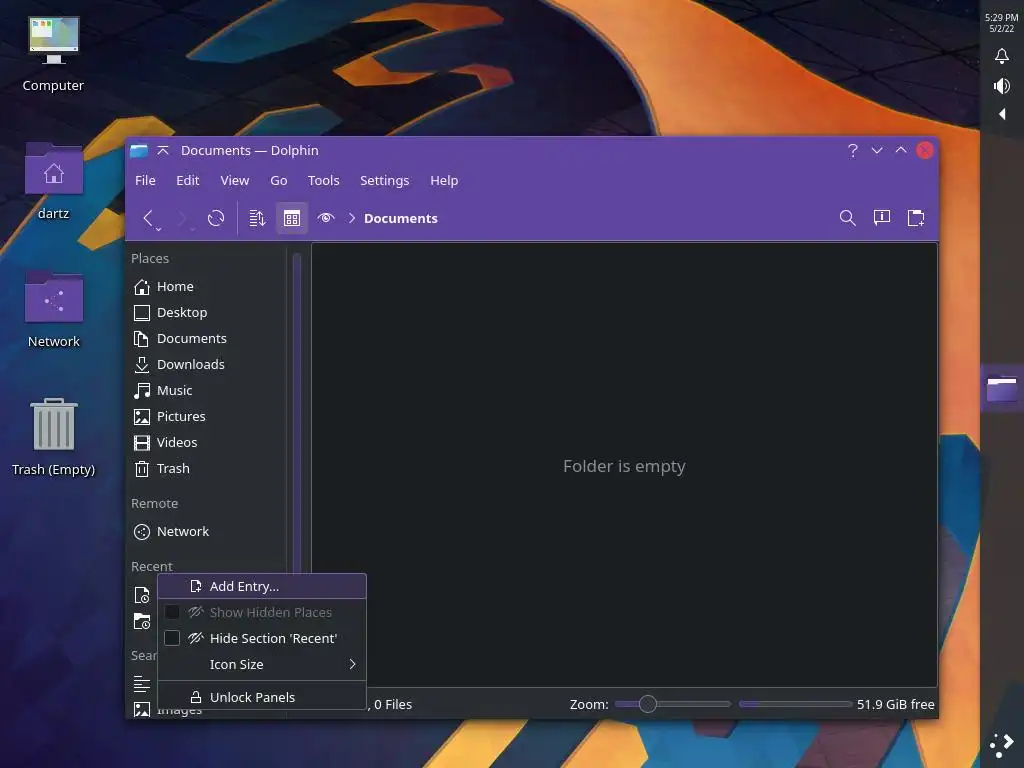Open the Search magnifier in Dolphin
This screenshot has height=768, width=1024.
(x=847, y=218)
